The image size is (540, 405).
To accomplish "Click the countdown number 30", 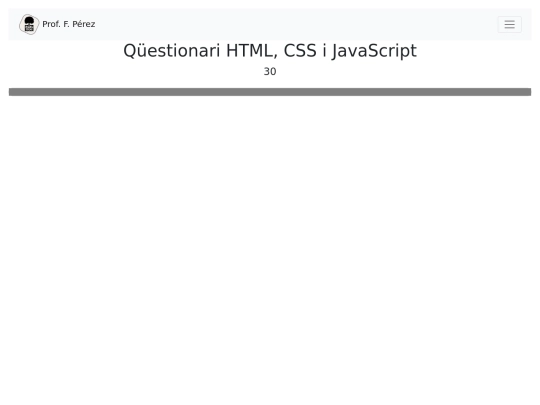I will click(x=270, y=72).
